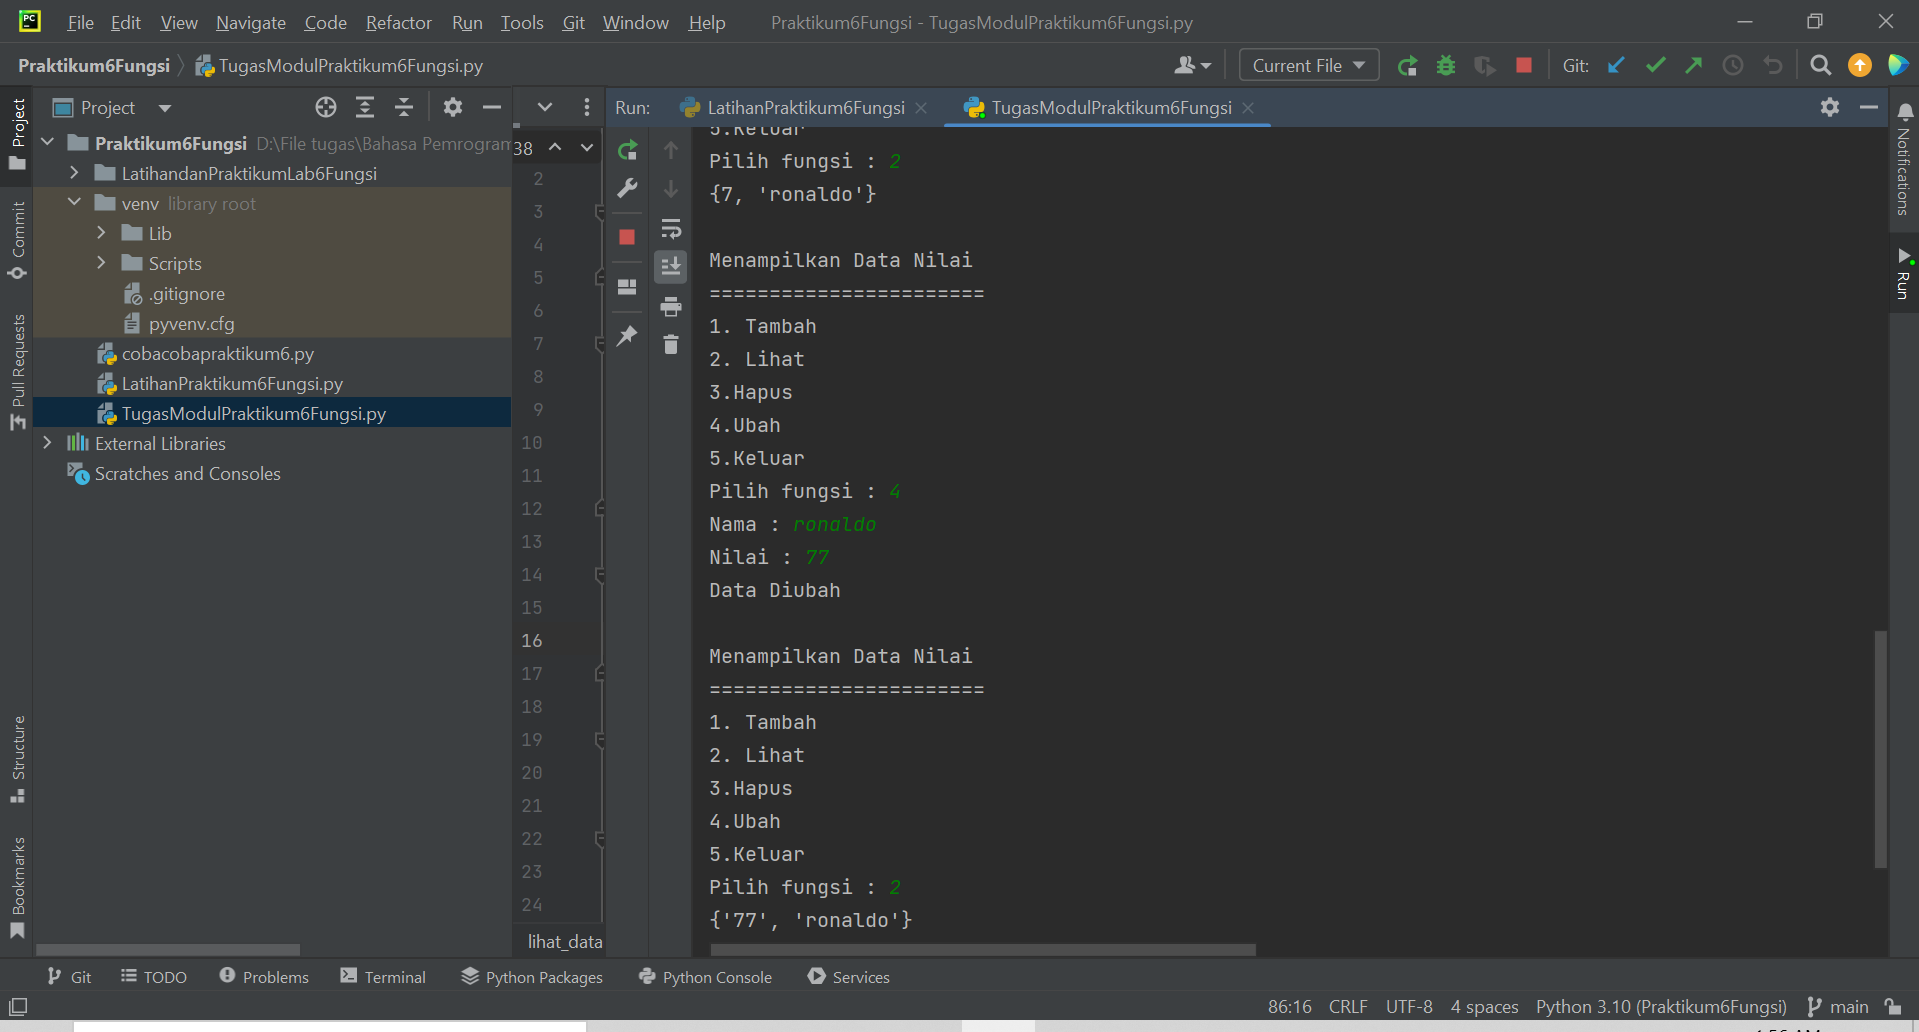
Task: Expand the LatihandanPraktikumLab6Fungsi folder
Action: pyautogui.click(x=75, y=173)
